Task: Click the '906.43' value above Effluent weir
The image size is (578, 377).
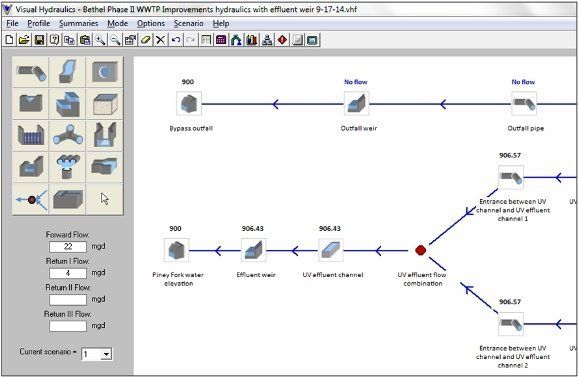Action: 253,229
